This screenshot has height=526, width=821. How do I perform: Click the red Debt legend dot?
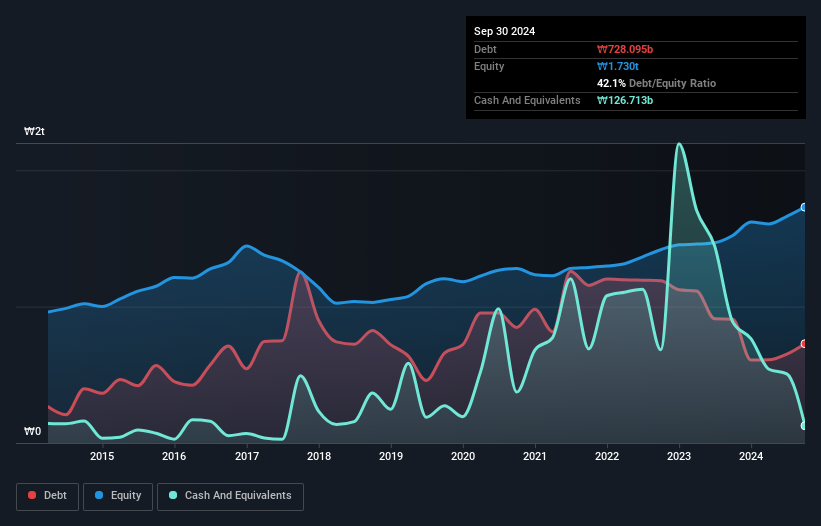click(x=32, y=495)
